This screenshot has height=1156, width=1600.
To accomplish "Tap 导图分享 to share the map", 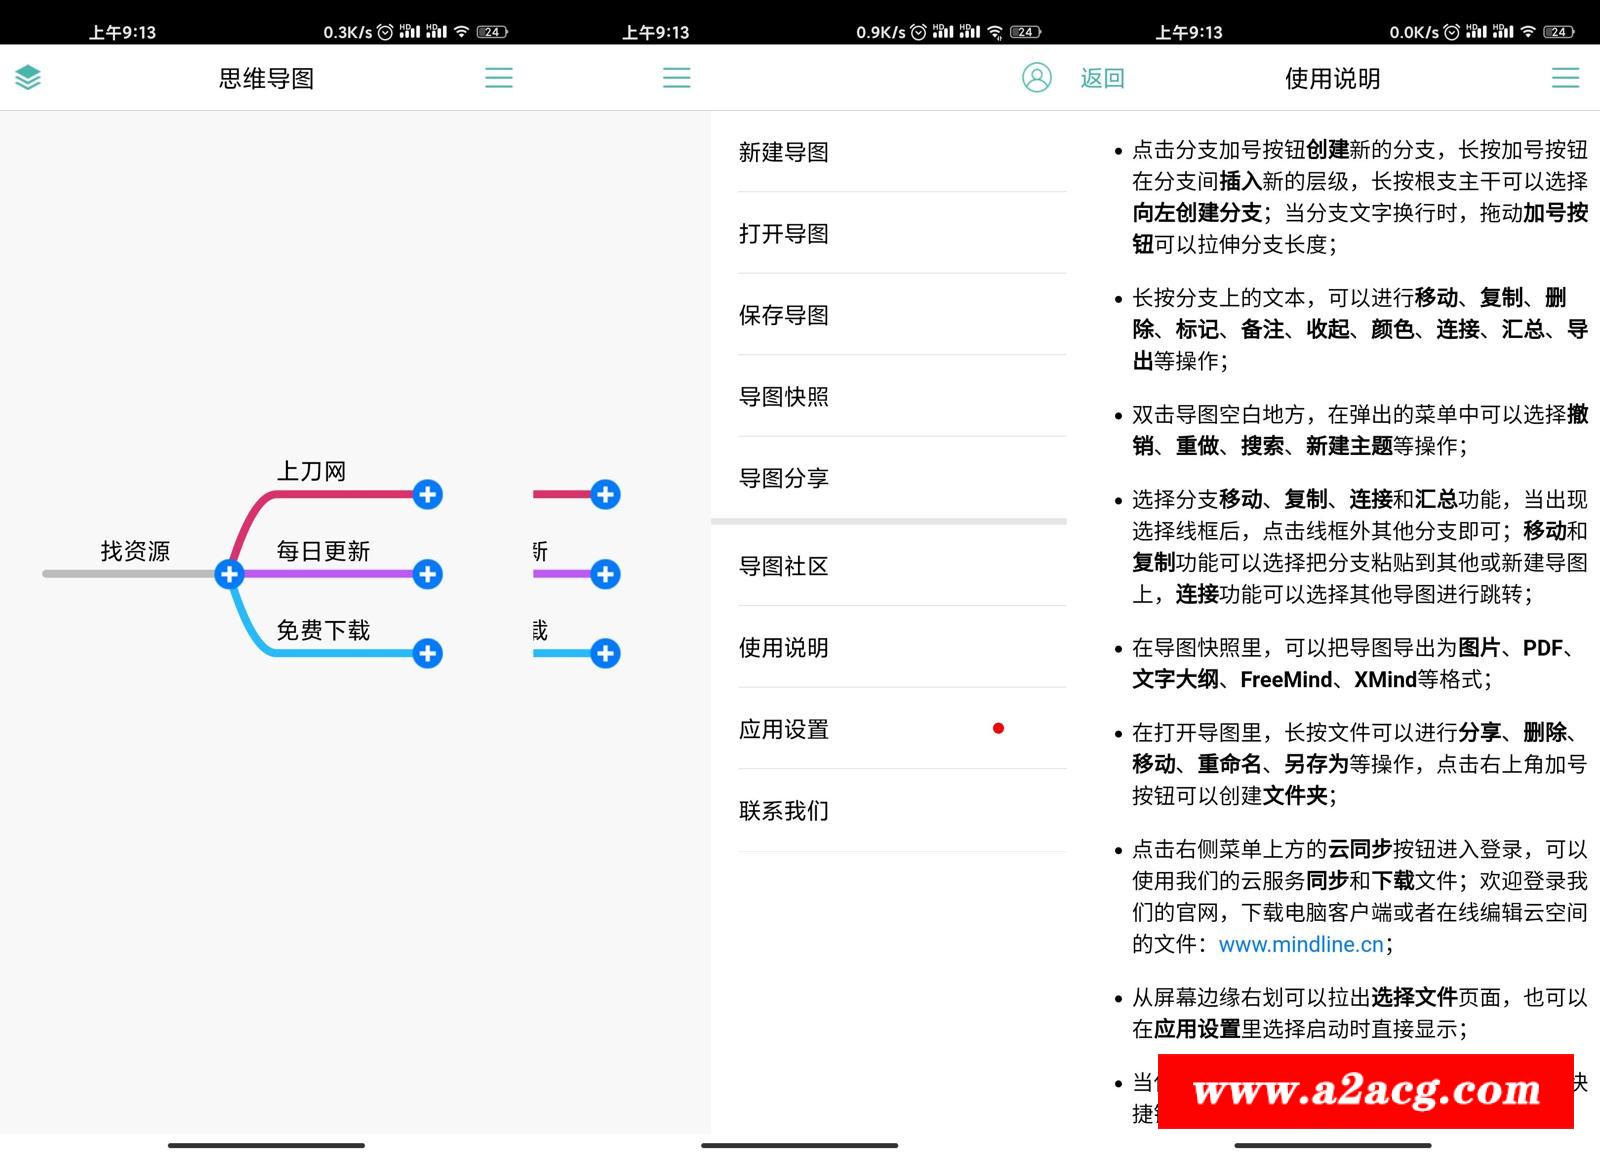I will pos(784,478).
